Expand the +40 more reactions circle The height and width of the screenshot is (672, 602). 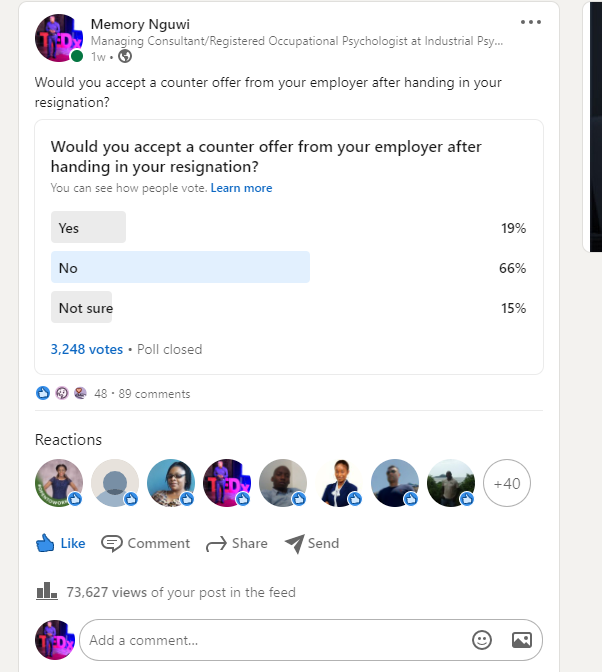coord(507,483)
